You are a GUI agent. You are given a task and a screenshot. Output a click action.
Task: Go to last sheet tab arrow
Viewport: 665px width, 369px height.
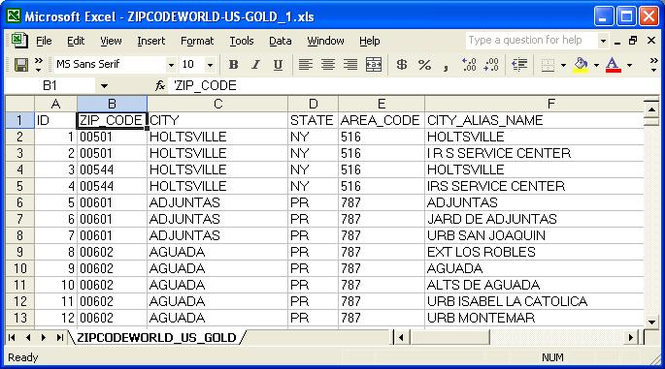click(x=59, y=338)
